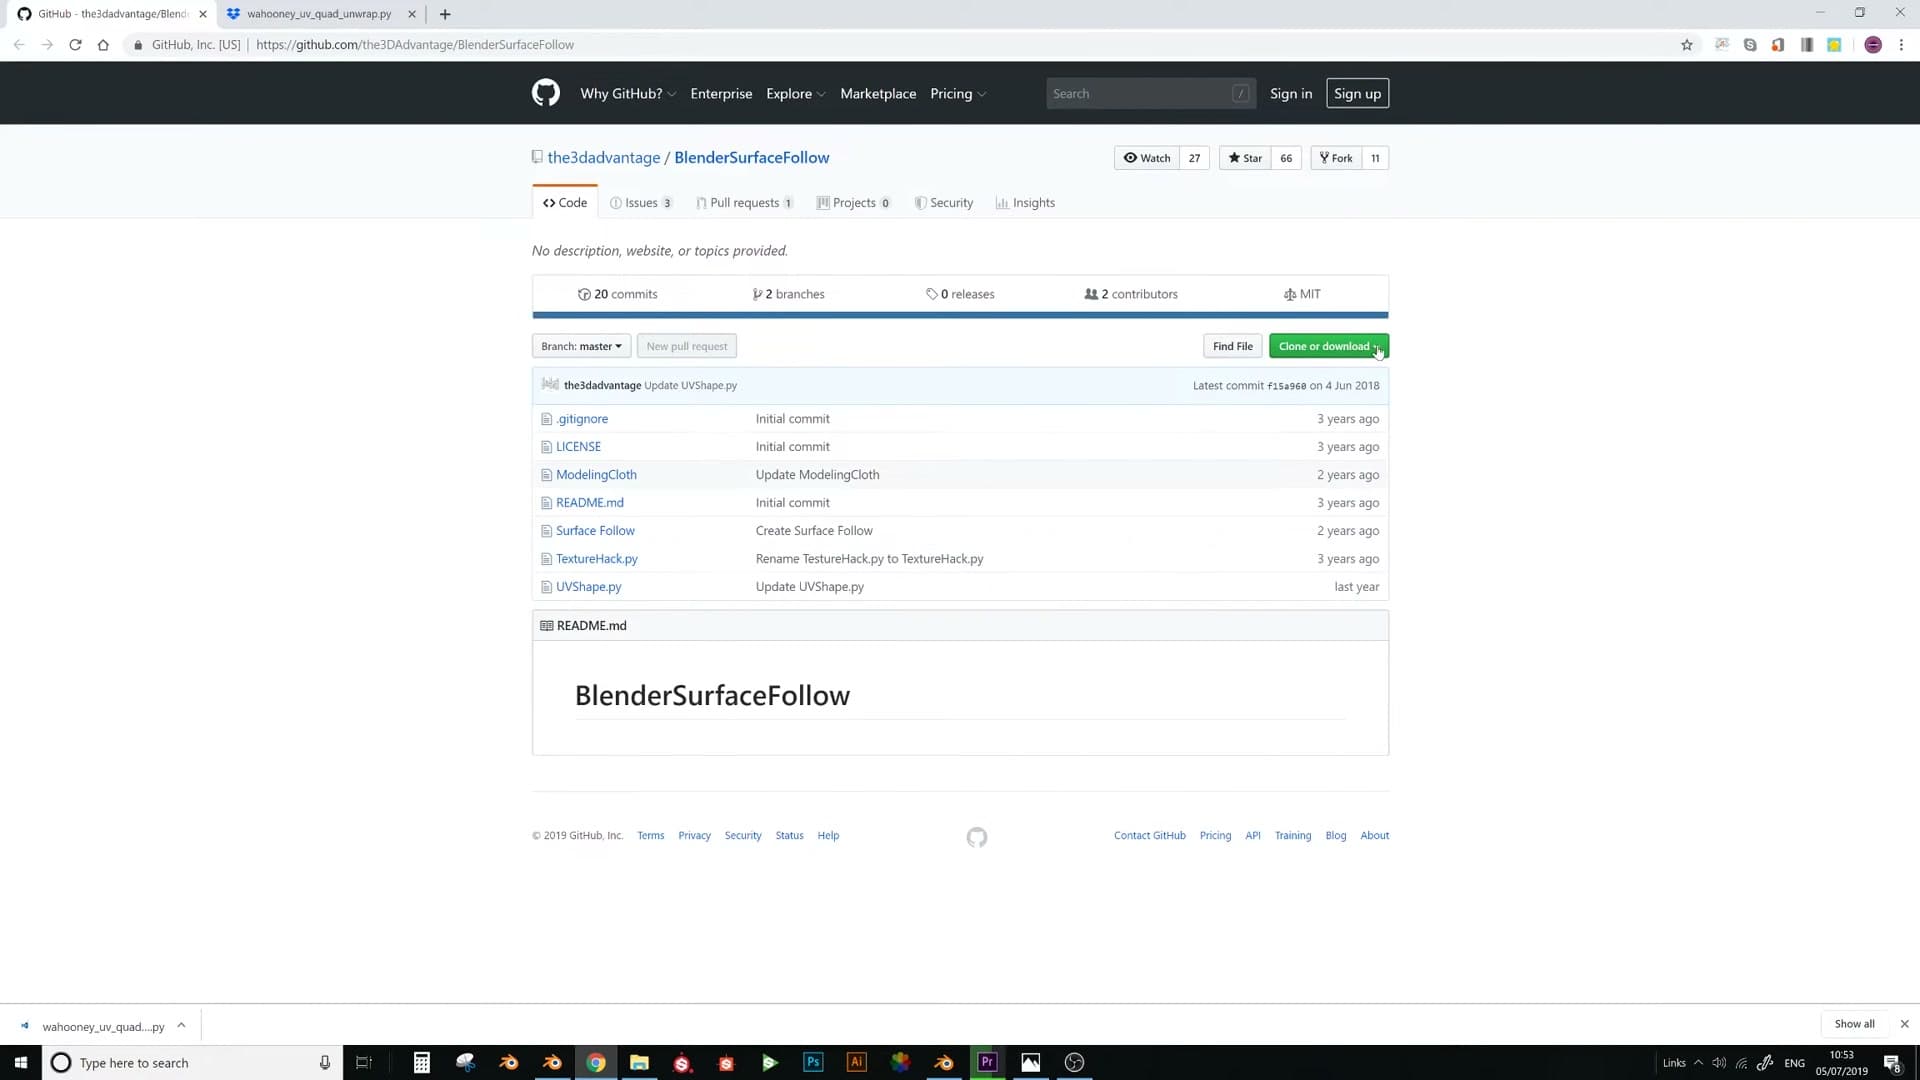
Task: Open the Enterprise link in header
Action: pyautogui.click(x=721, y=93)
